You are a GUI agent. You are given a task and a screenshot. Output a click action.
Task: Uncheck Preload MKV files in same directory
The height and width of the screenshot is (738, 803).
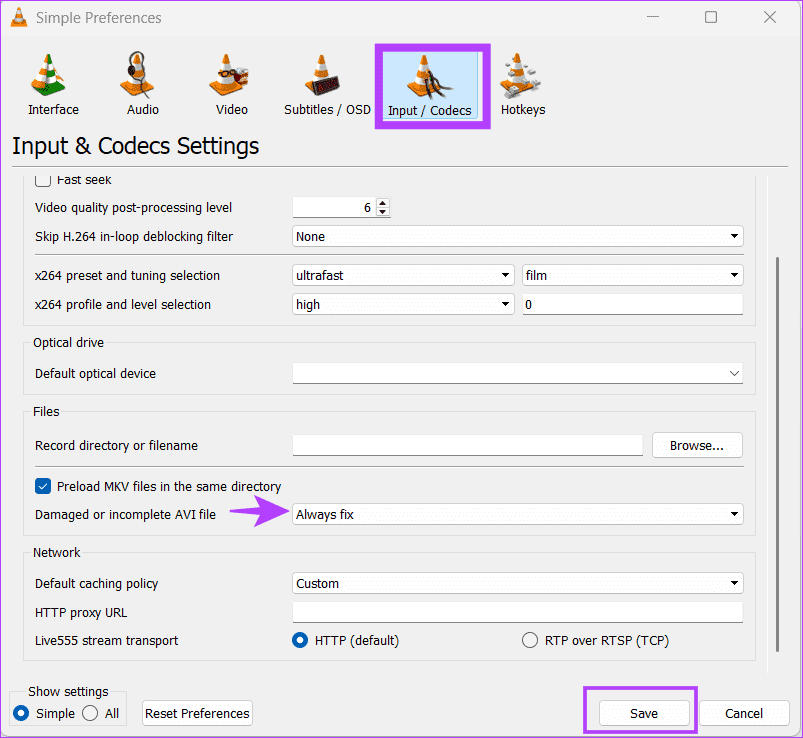click(x=43, y=486)
